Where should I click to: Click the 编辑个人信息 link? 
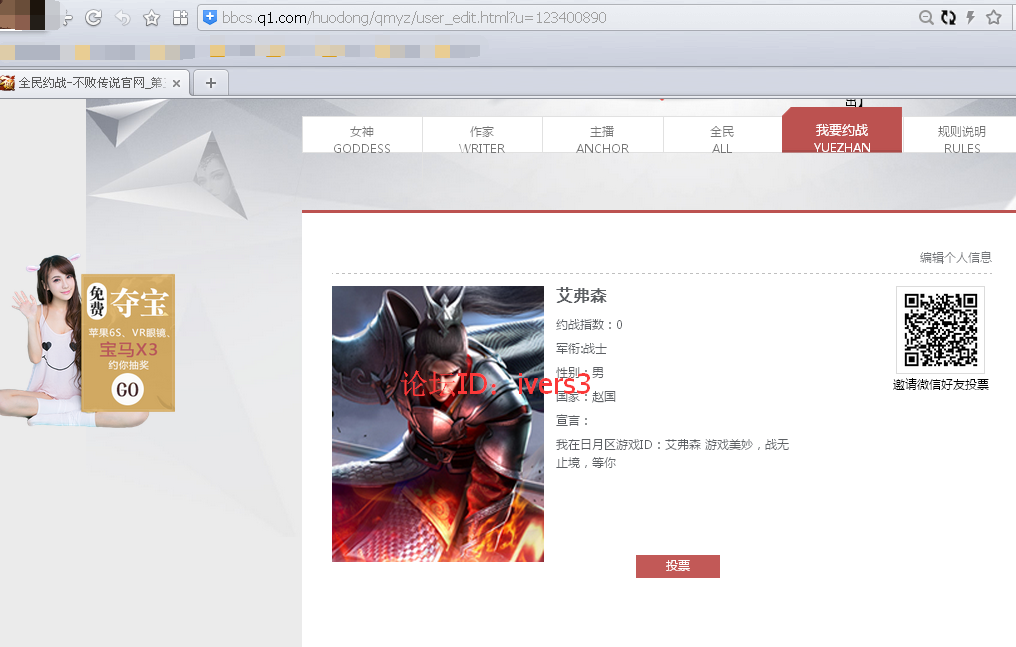pyautogui.click(x=956, y=258)
